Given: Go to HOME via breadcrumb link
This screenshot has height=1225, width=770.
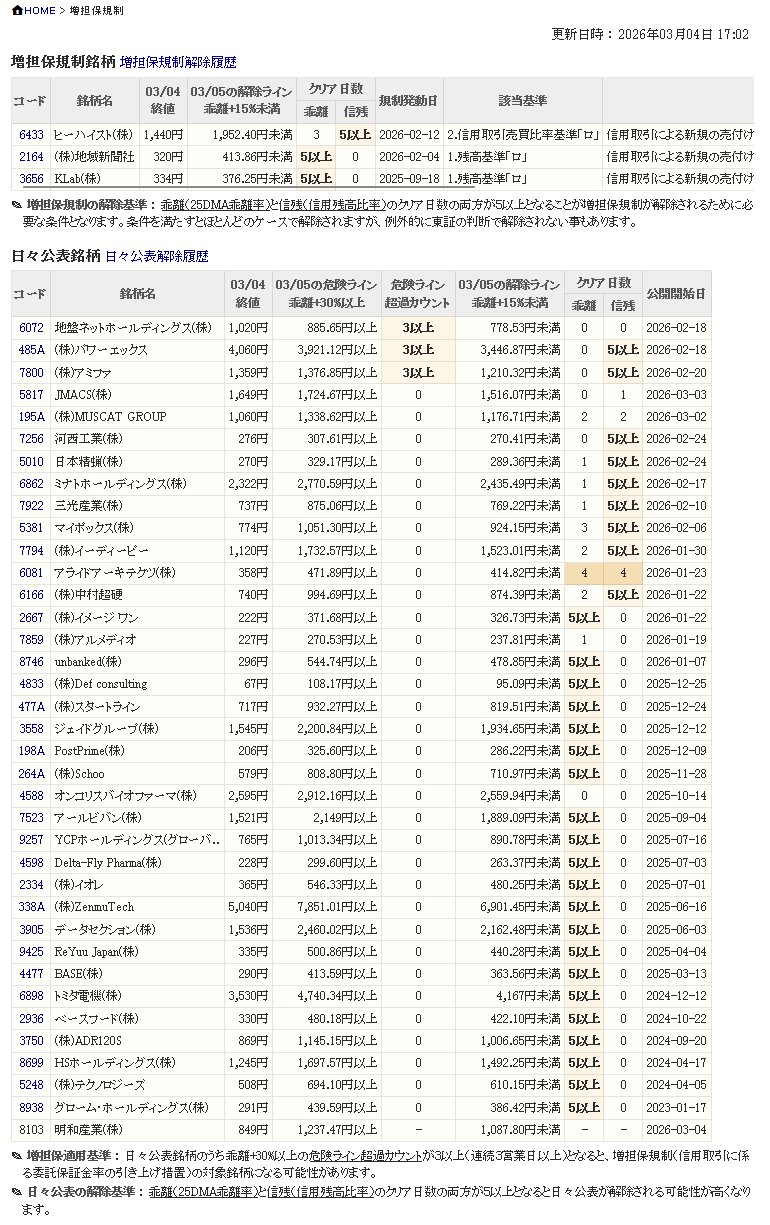Looking at the screenshot, I should pyautogui.click(x=40, y=10).
